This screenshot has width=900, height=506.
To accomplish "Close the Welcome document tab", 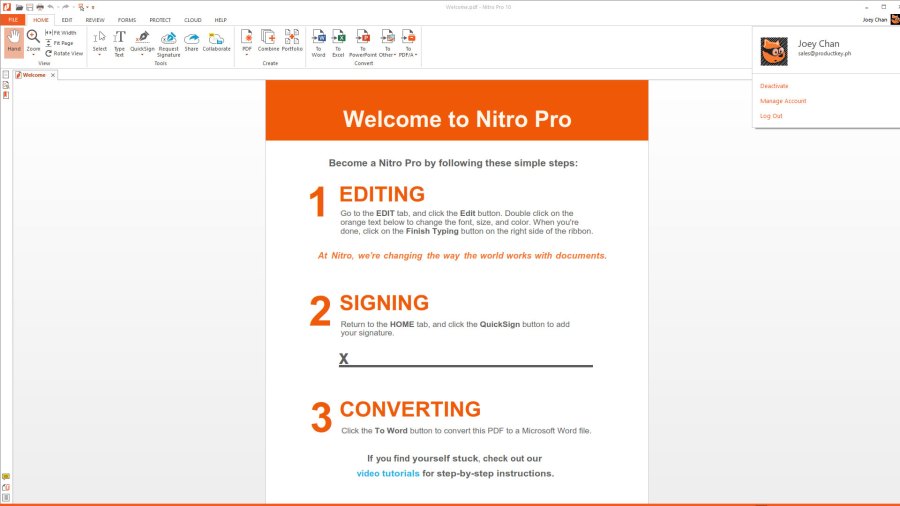I will pyautogui.click(x=53, y=75).
